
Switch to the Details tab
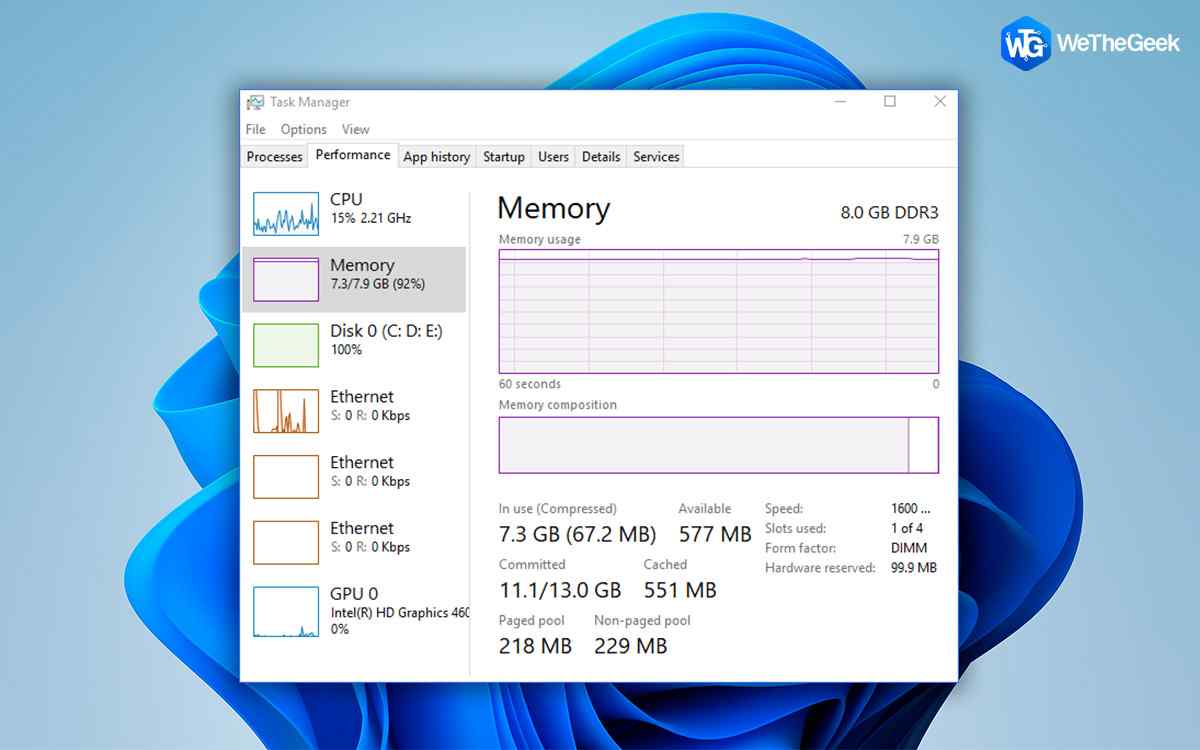(601, 157)
